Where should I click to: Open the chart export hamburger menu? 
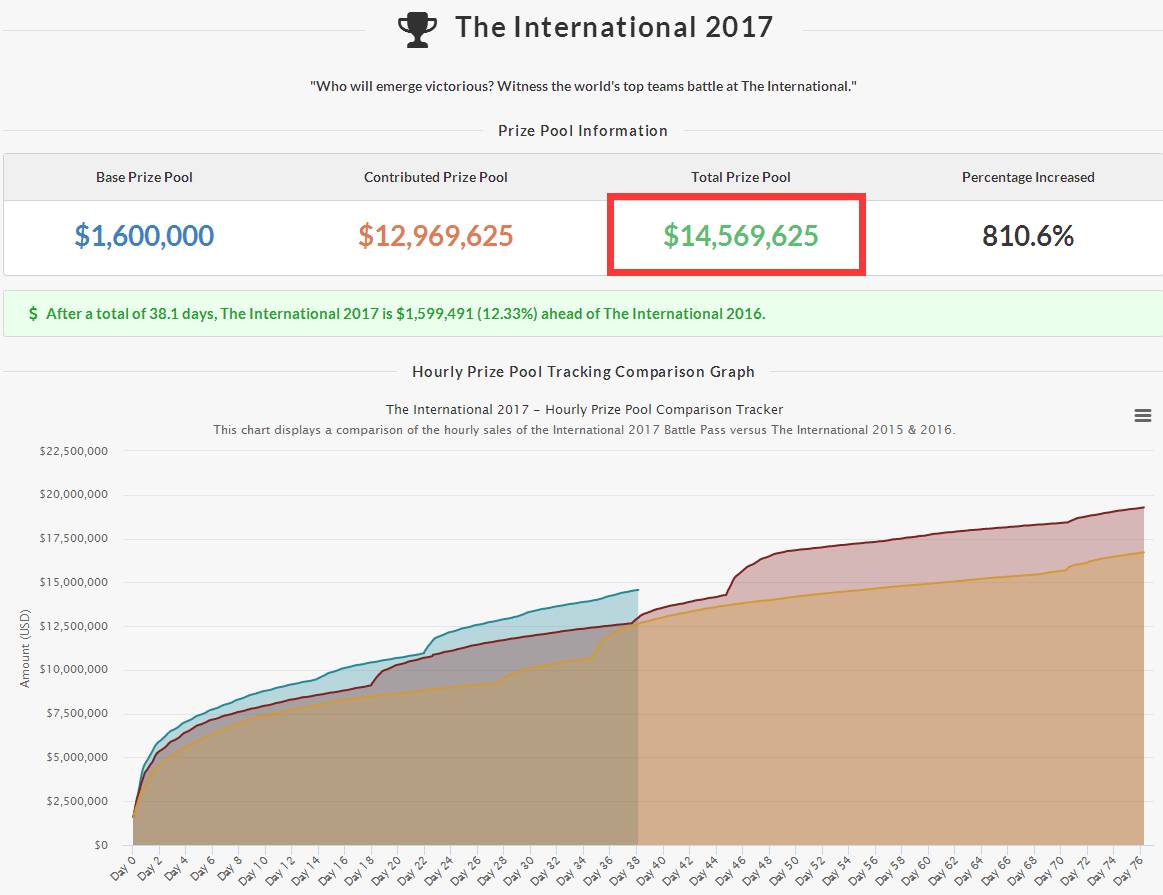[1142, 414]
